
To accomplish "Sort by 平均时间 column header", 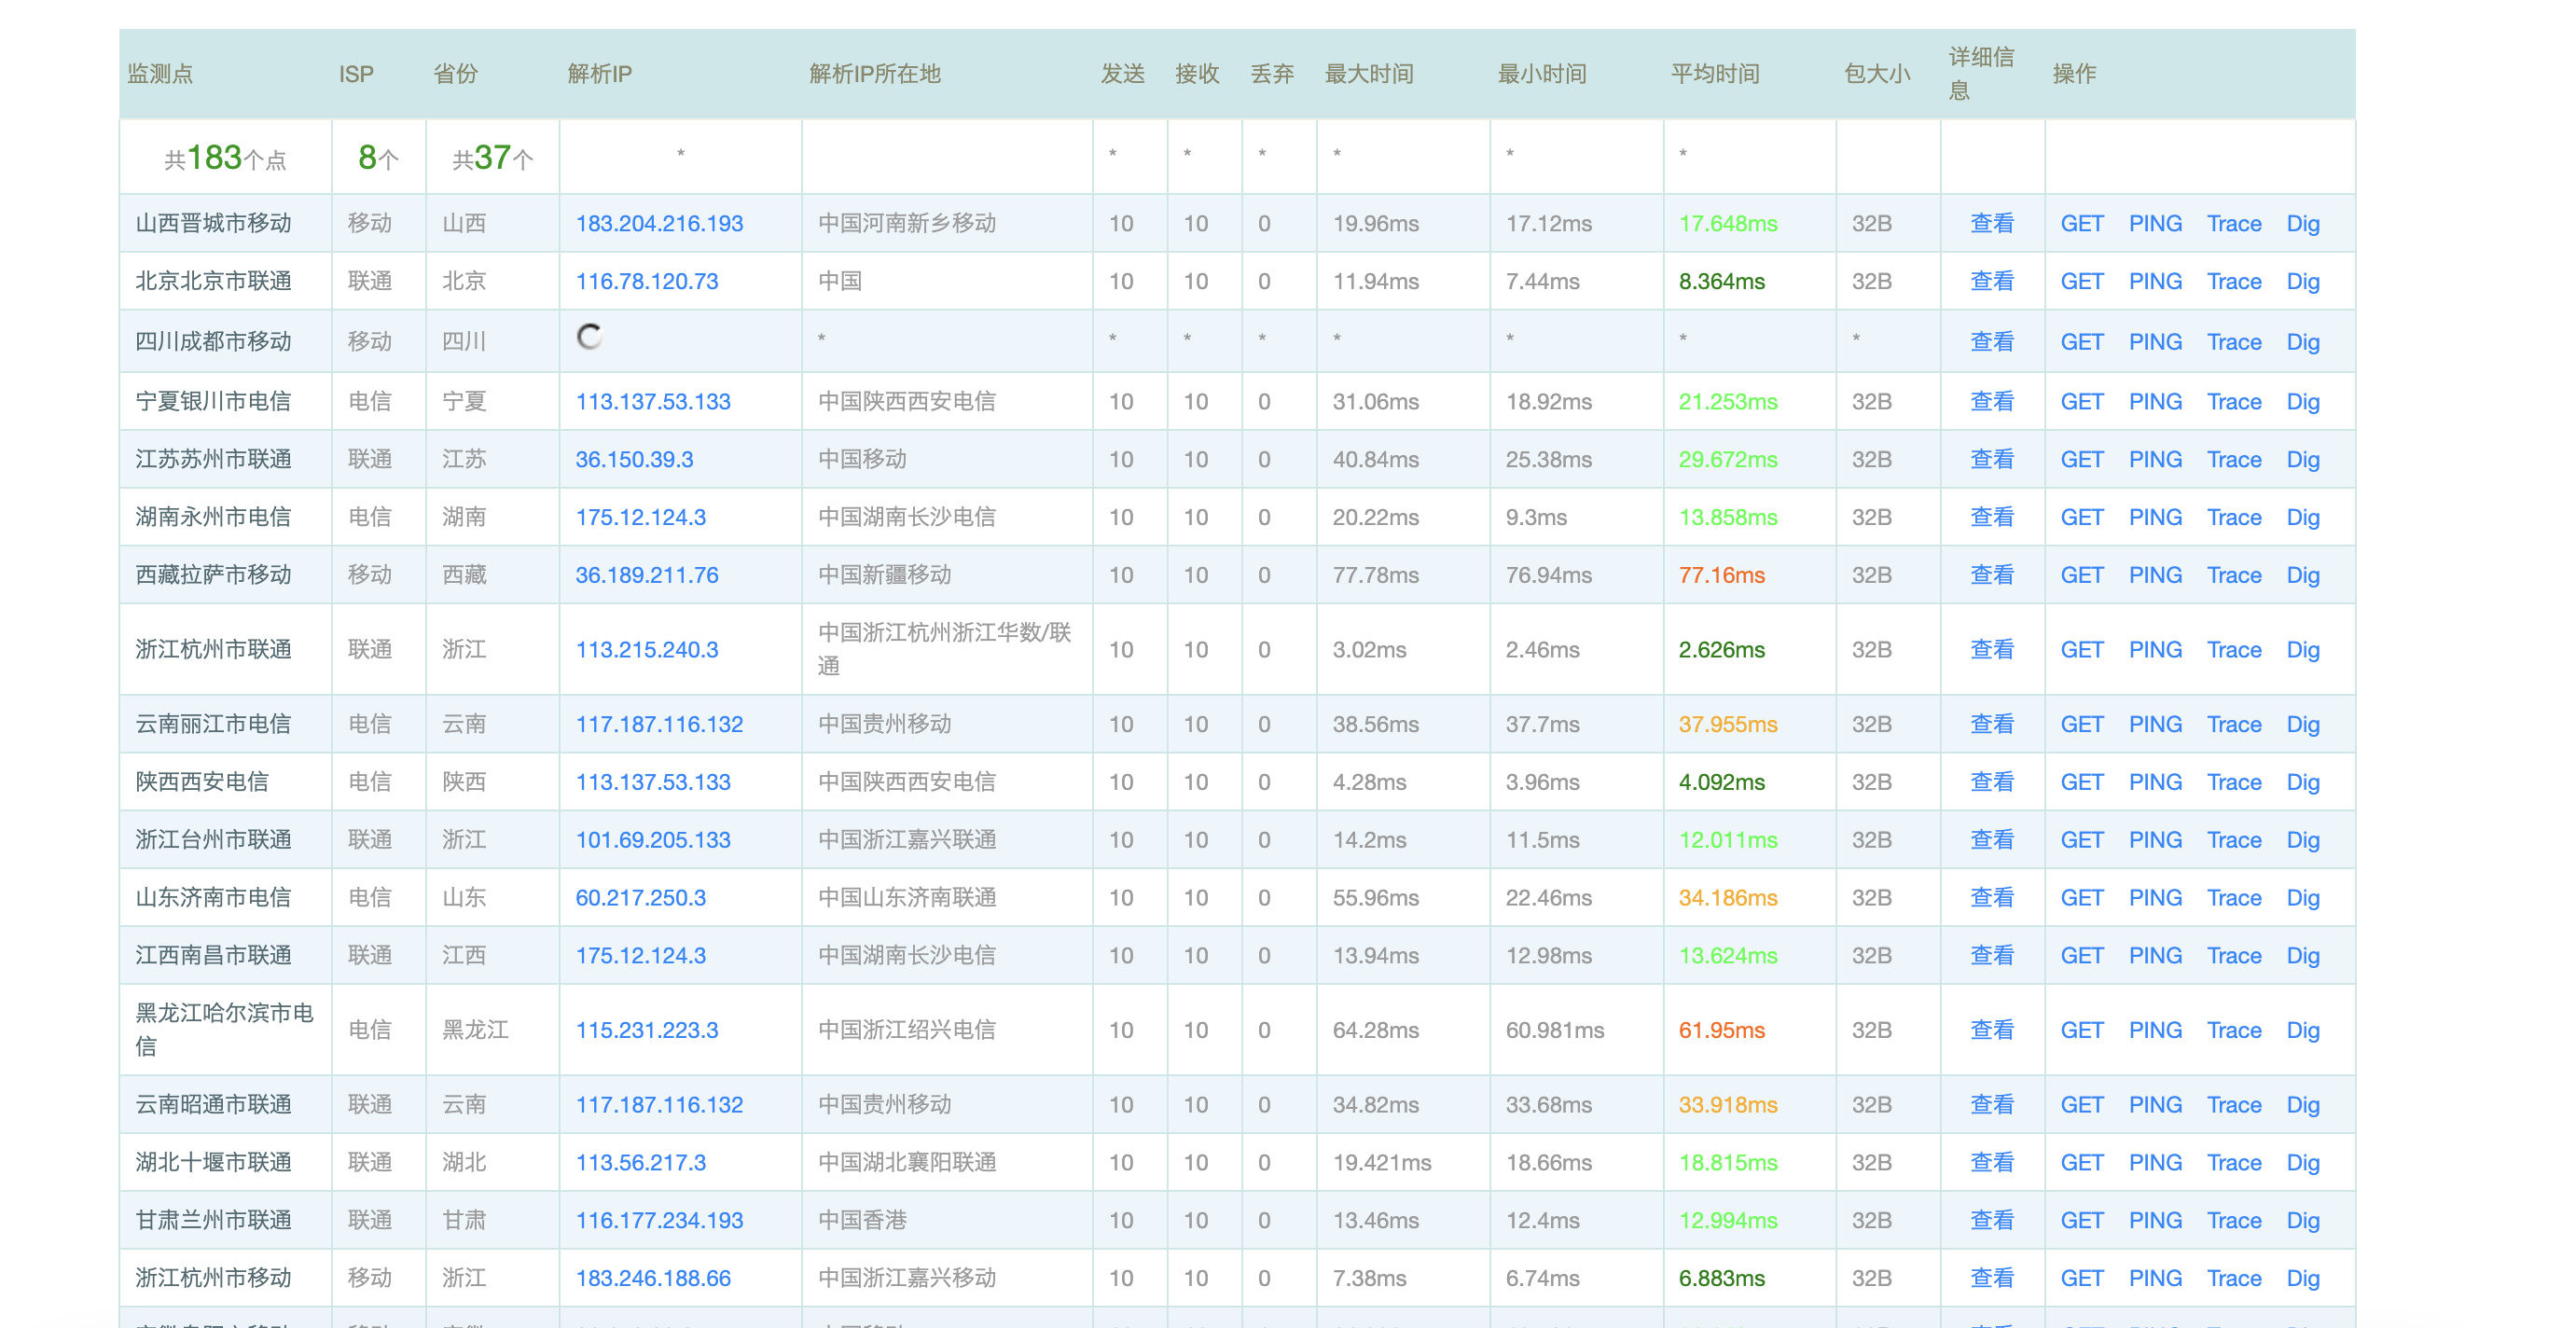I will click(1714, 73).
